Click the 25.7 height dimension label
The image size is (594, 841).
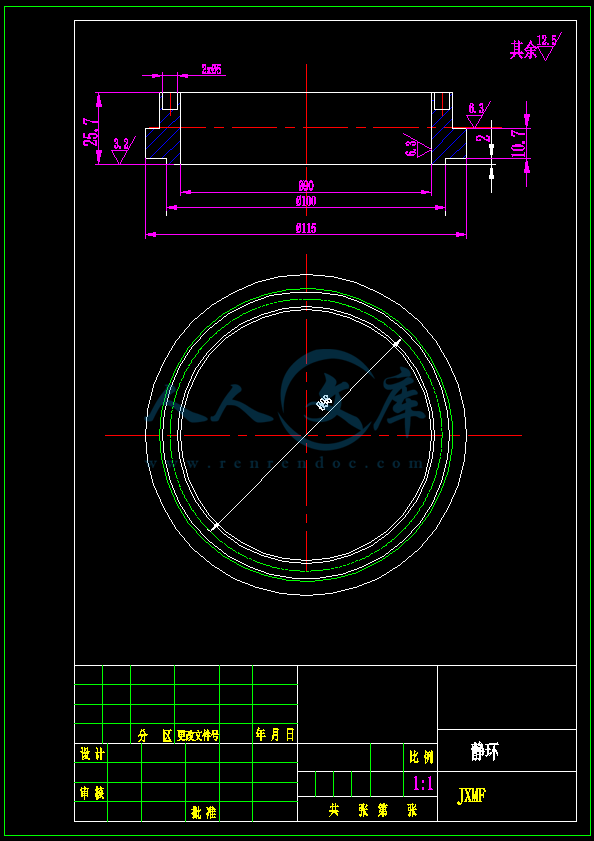click(x=90, y=132)
